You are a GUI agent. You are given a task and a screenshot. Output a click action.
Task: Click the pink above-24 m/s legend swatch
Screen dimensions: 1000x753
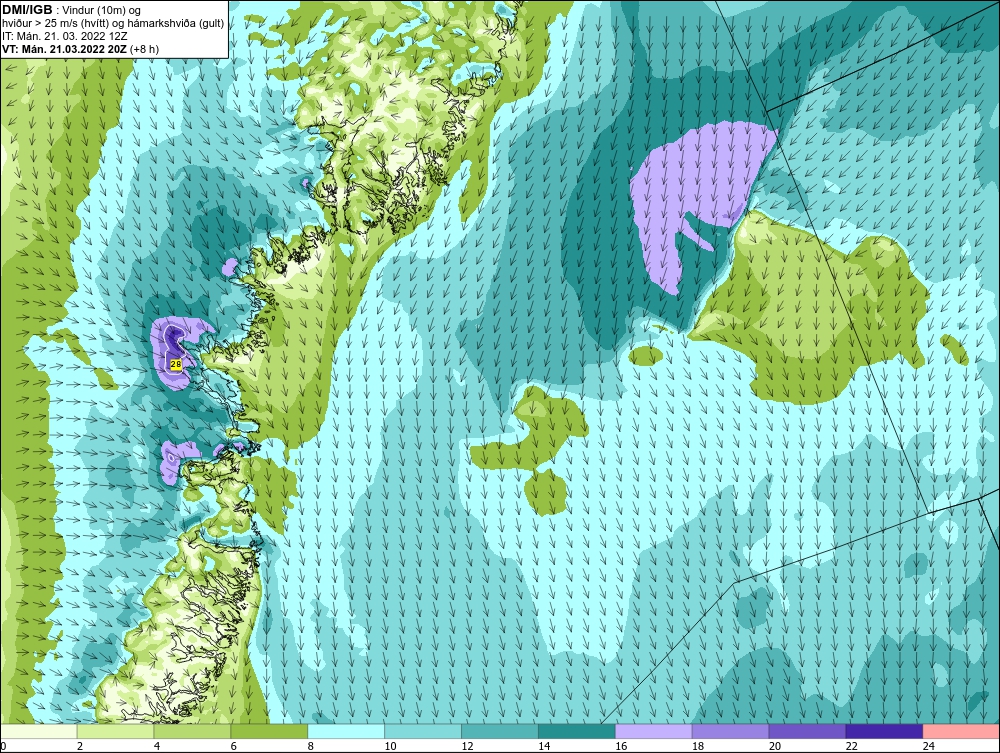pos(961,731)
